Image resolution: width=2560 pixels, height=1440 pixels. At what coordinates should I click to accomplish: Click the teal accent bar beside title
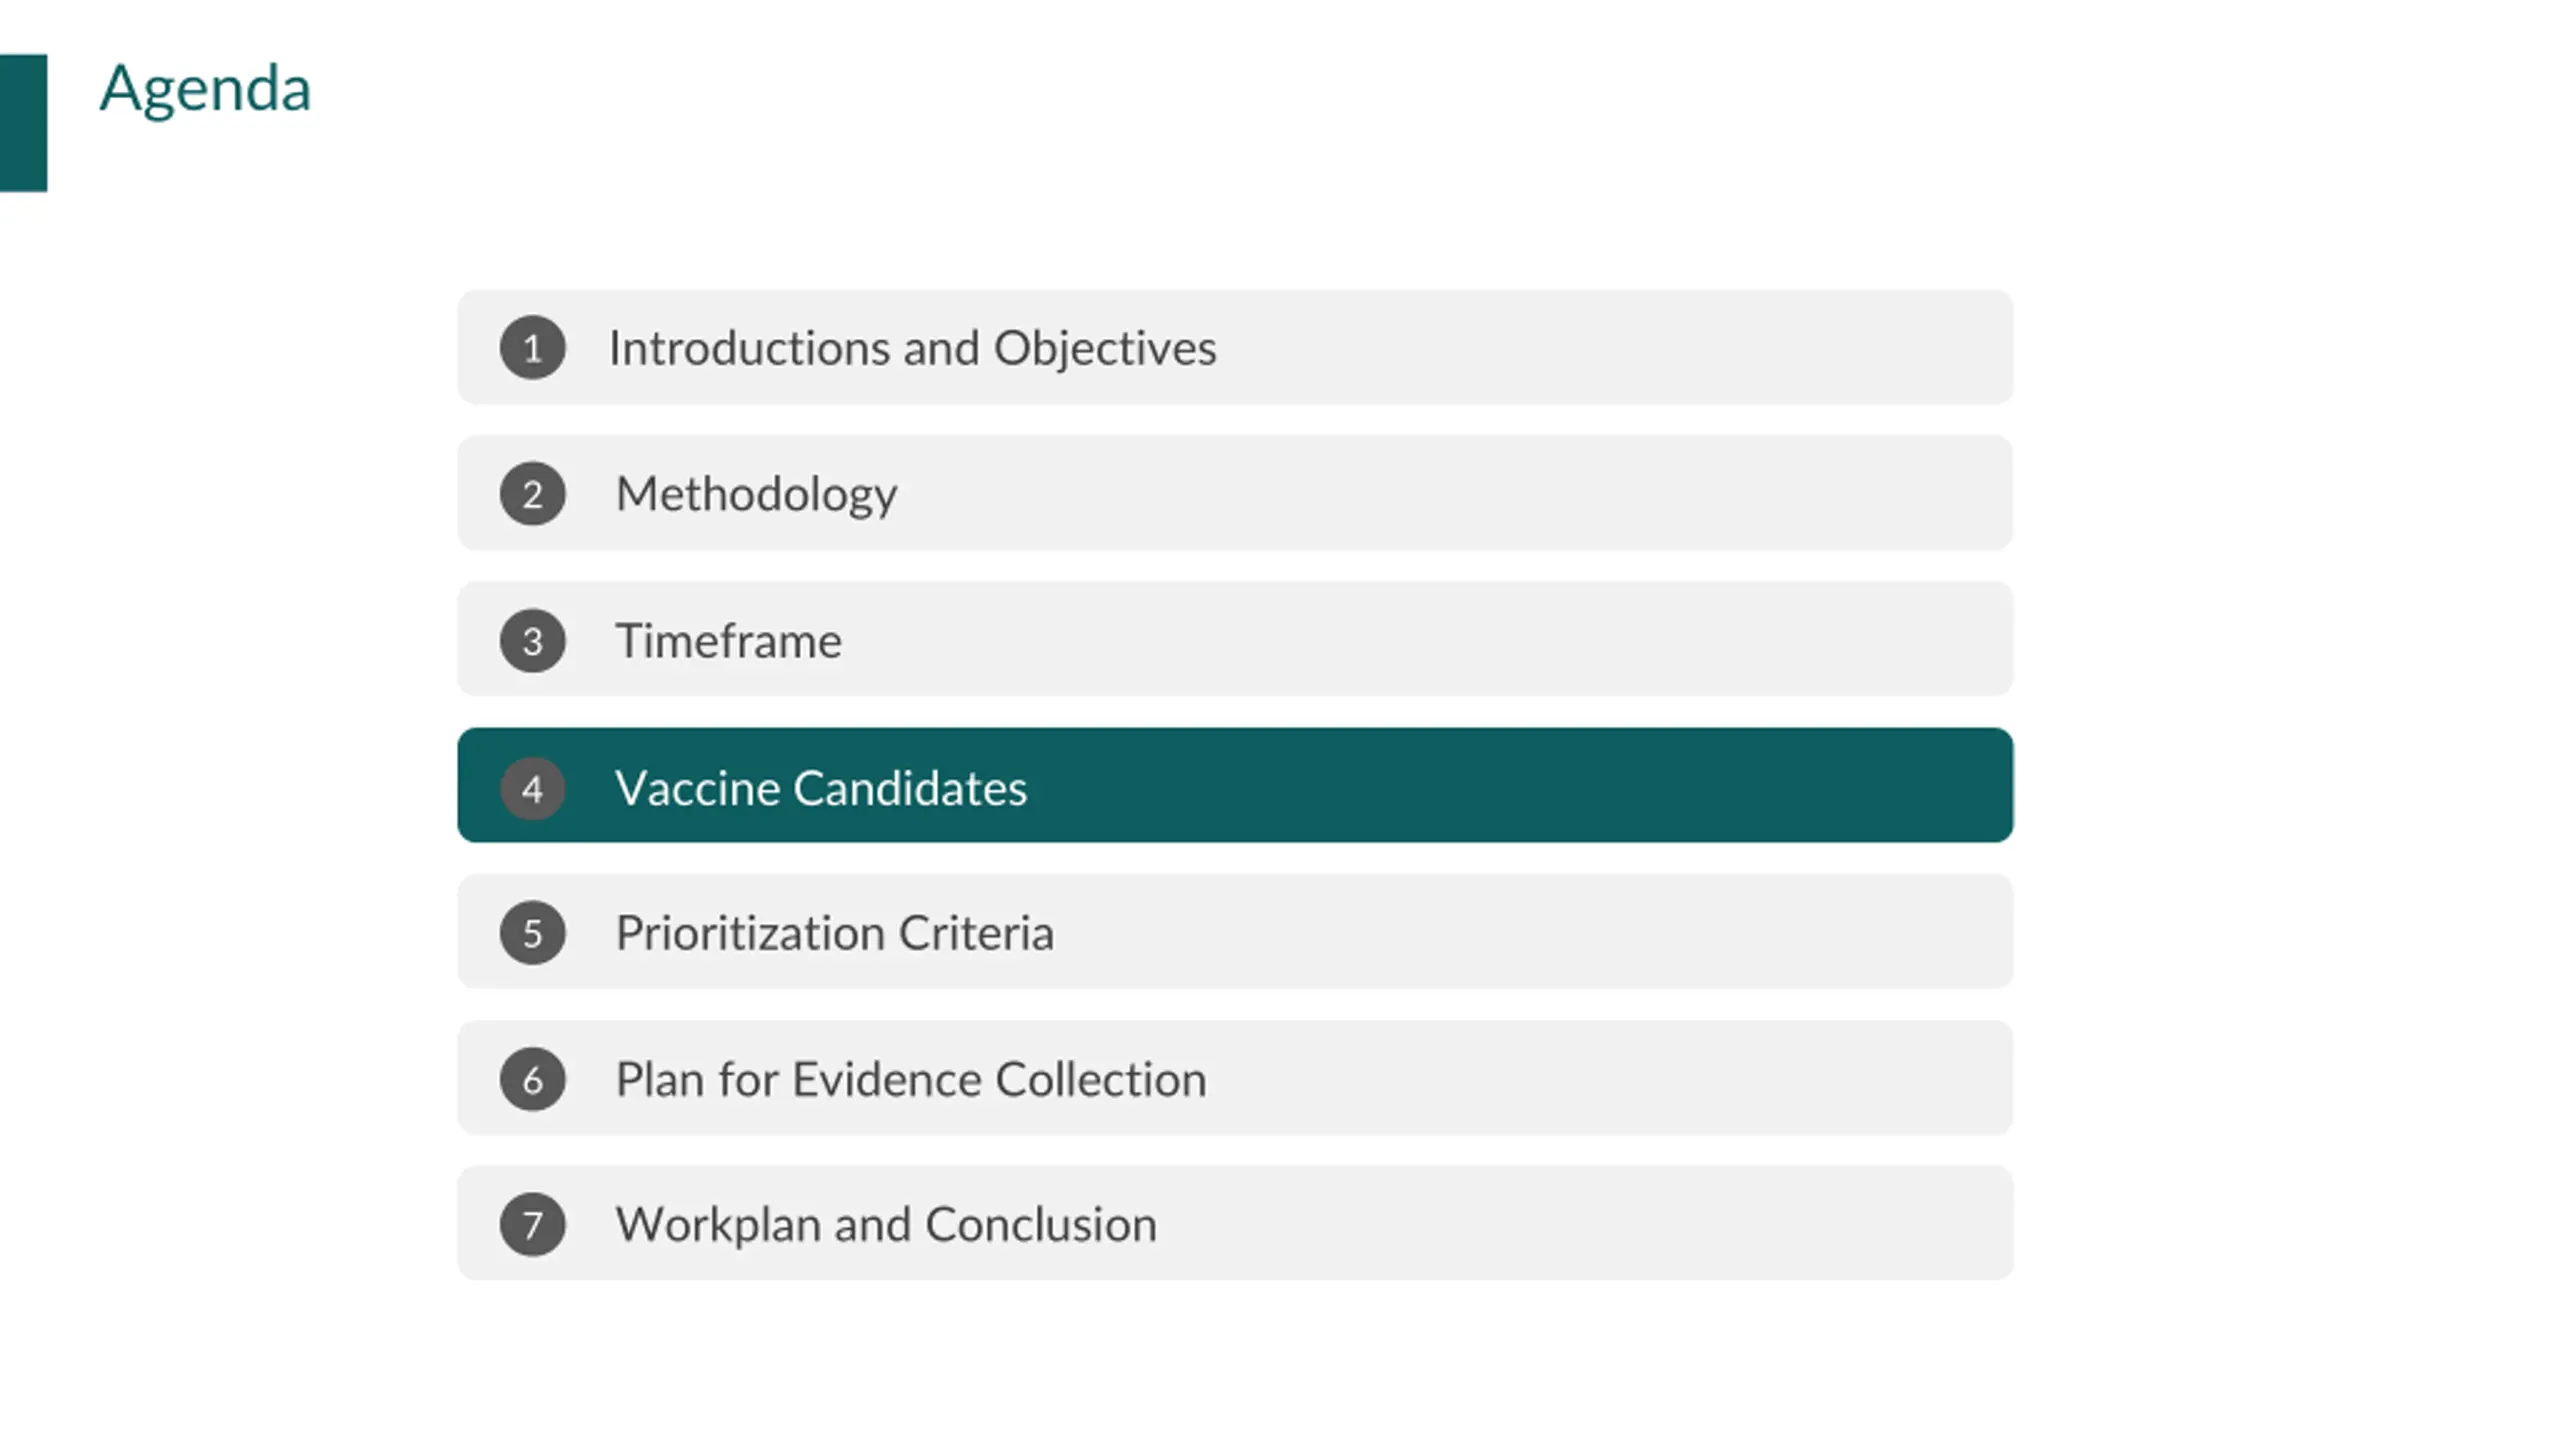pyautogui.click(x=23, y=122)
